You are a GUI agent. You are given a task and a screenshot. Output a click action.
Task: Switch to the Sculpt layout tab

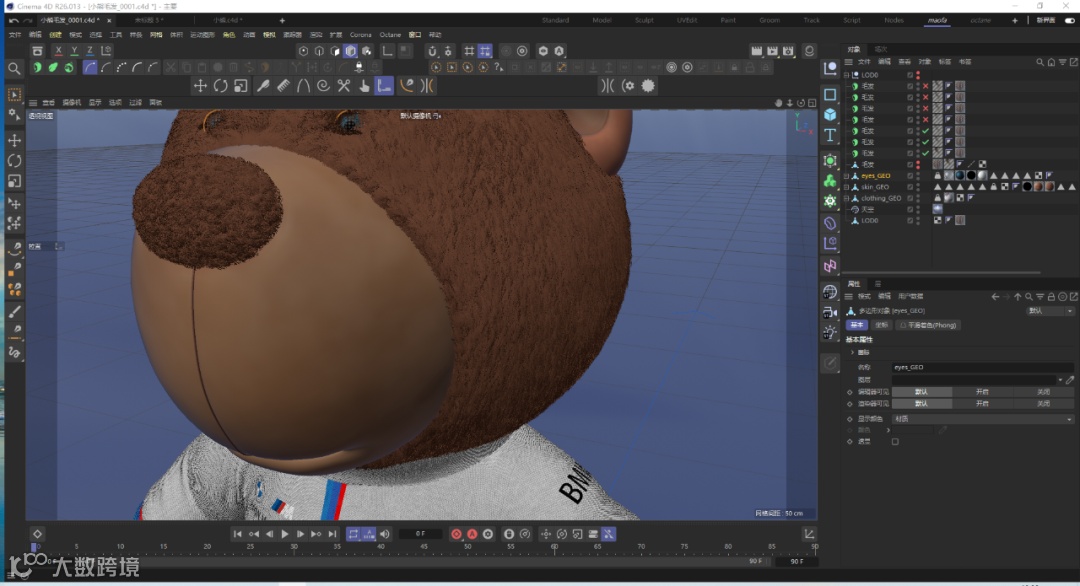[x=644, y=21]
